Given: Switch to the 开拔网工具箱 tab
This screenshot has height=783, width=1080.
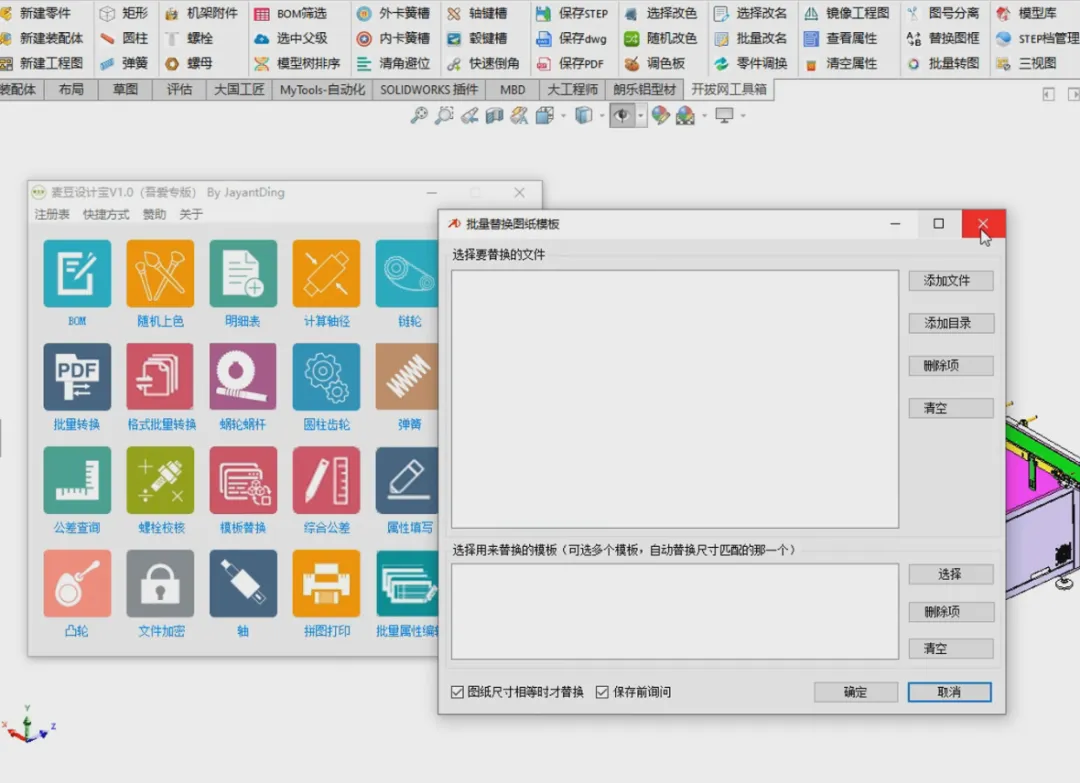Looking at the screenshot, I should coord(729,90).
